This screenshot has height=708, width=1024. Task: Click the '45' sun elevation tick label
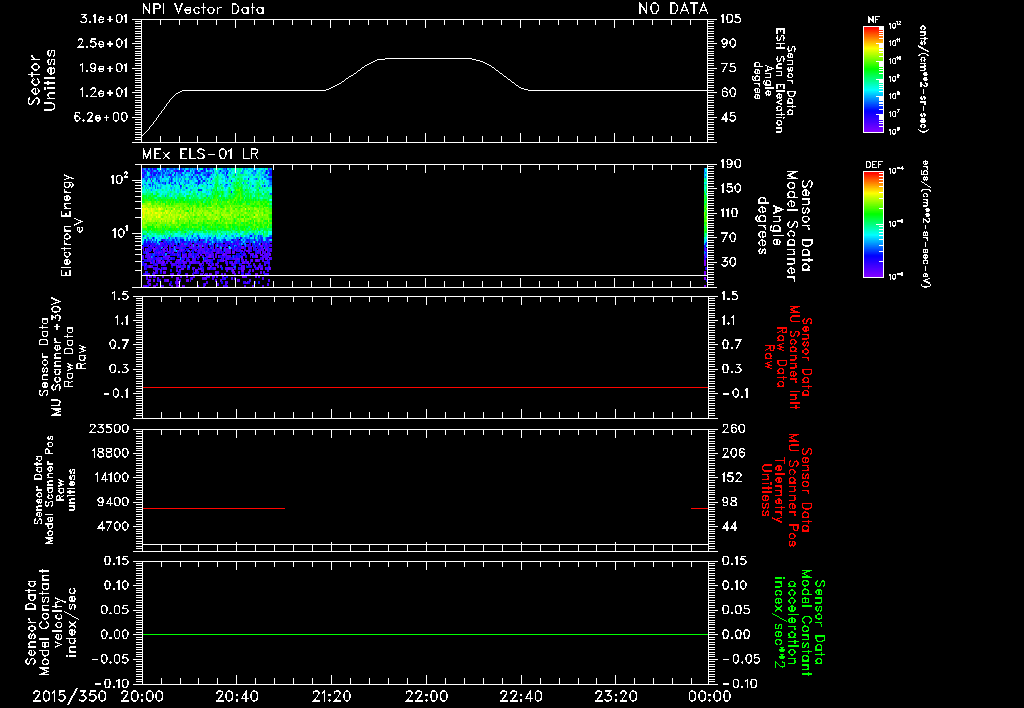click(x=728, y=118)
